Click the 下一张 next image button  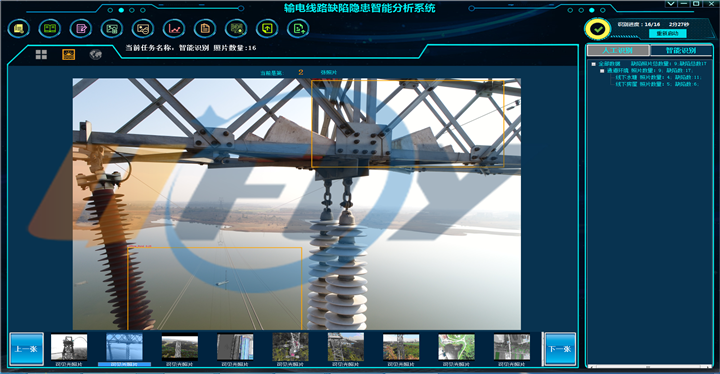point(559,349)
